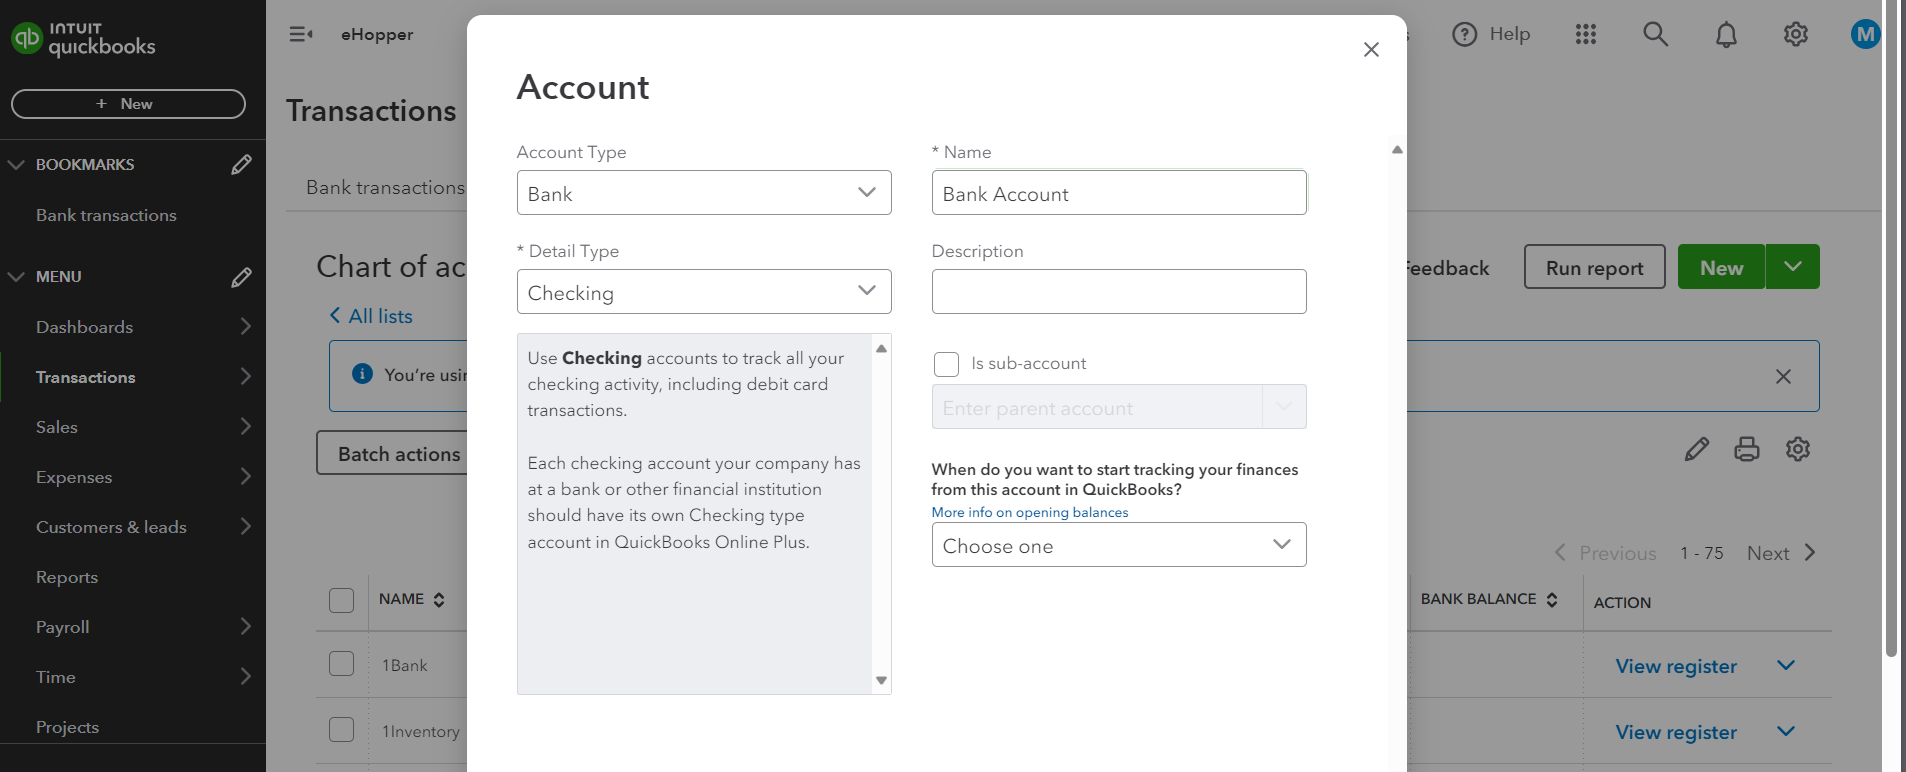Expand actions arrow for 1Inventory row
Screen dimensions: 1906x772
pos(1786,731)
